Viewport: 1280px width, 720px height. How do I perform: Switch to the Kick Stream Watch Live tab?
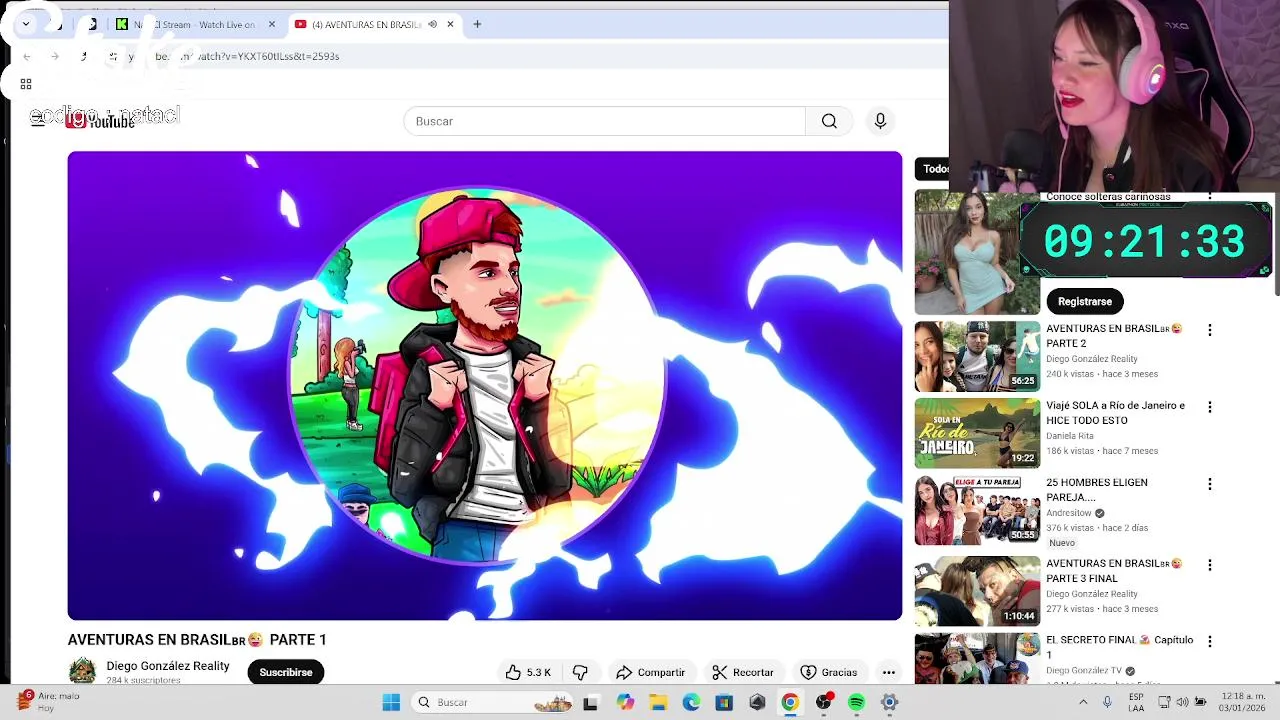coord(194,24)
